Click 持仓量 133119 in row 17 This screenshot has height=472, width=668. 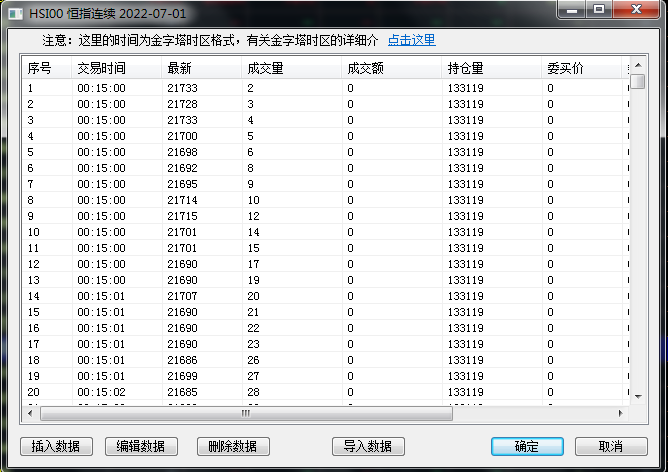click(x=466, y=344)
